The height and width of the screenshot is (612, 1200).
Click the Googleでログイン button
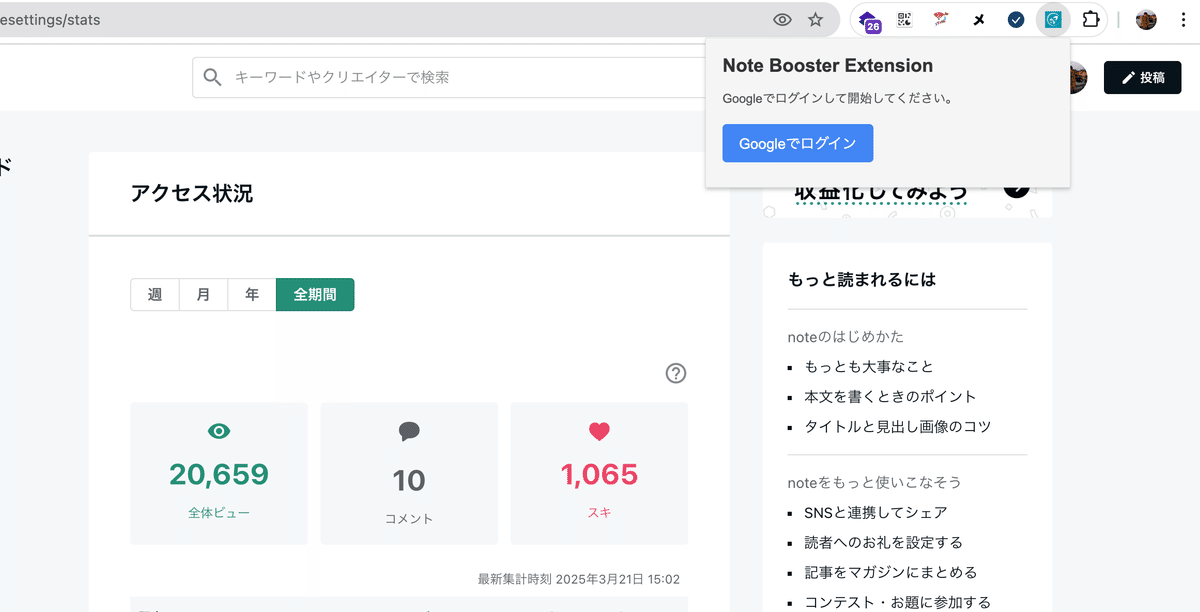pos(797,143)
